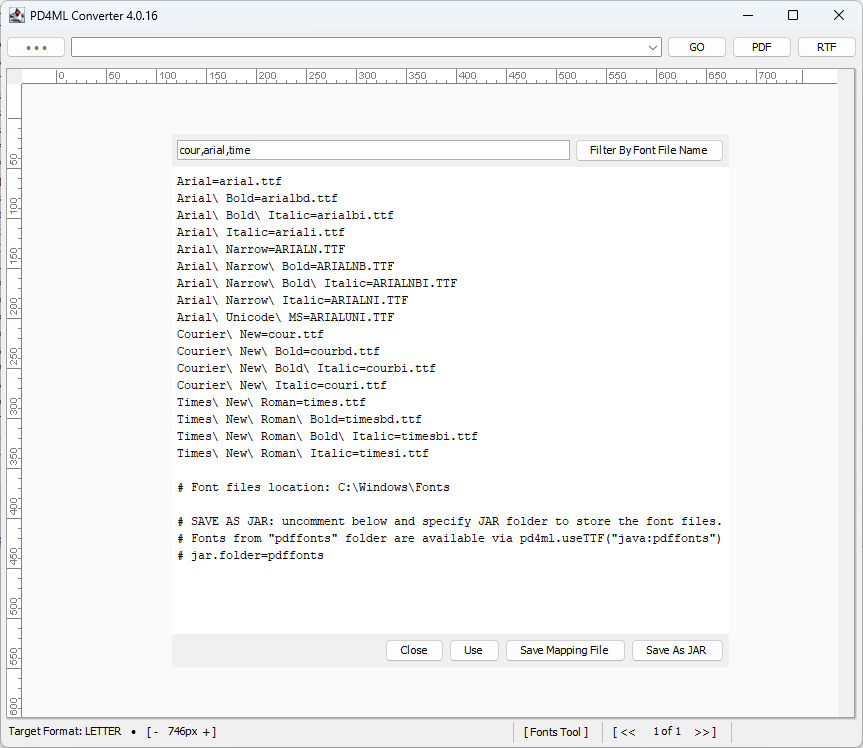
Task: Click line ending with ARIALNBI.TTF
Action: tap(317, 283)
